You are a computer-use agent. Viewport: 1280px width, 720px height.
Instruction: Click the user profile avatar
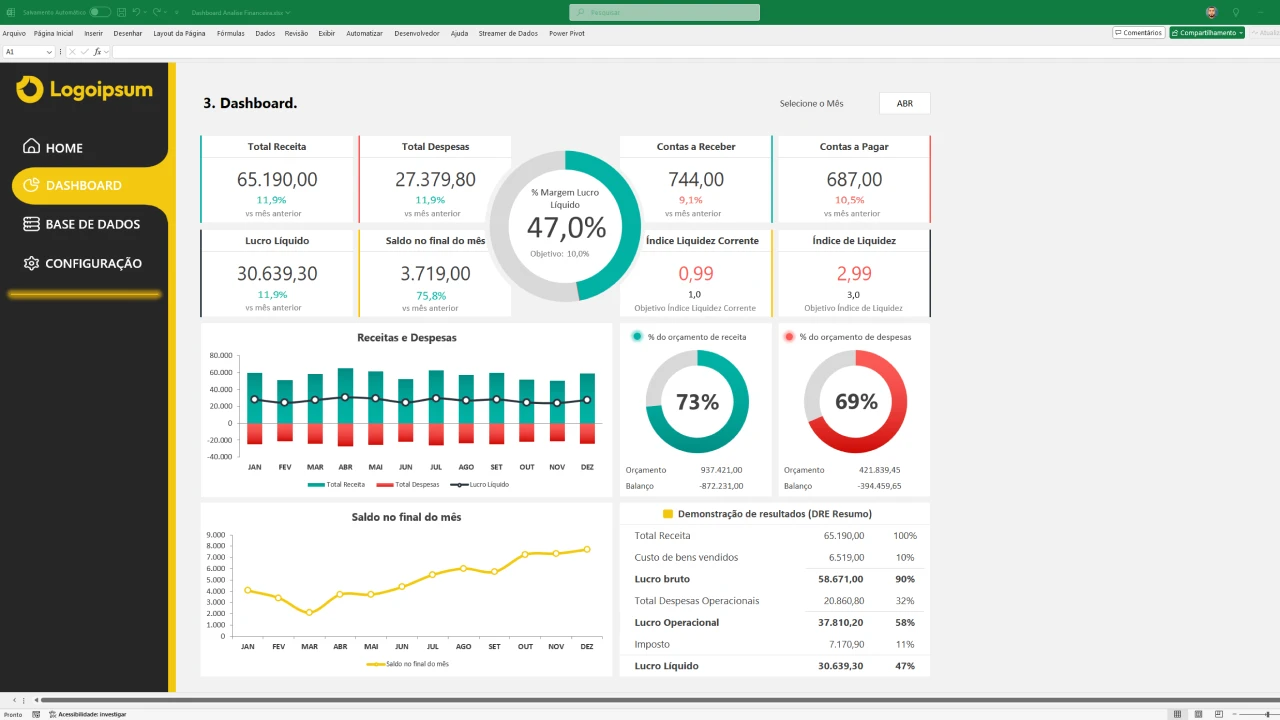[1211, 12]
